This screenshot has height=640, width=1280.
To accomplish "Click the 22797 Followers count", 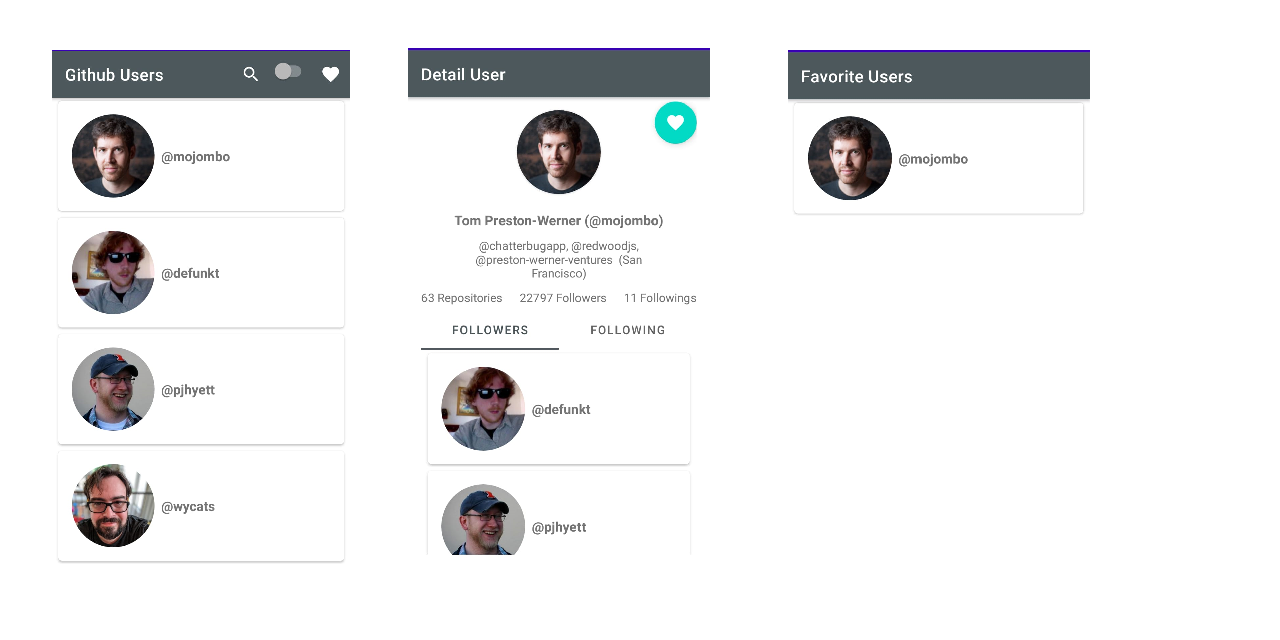I will pyautogui.click(x=563, y=297).
